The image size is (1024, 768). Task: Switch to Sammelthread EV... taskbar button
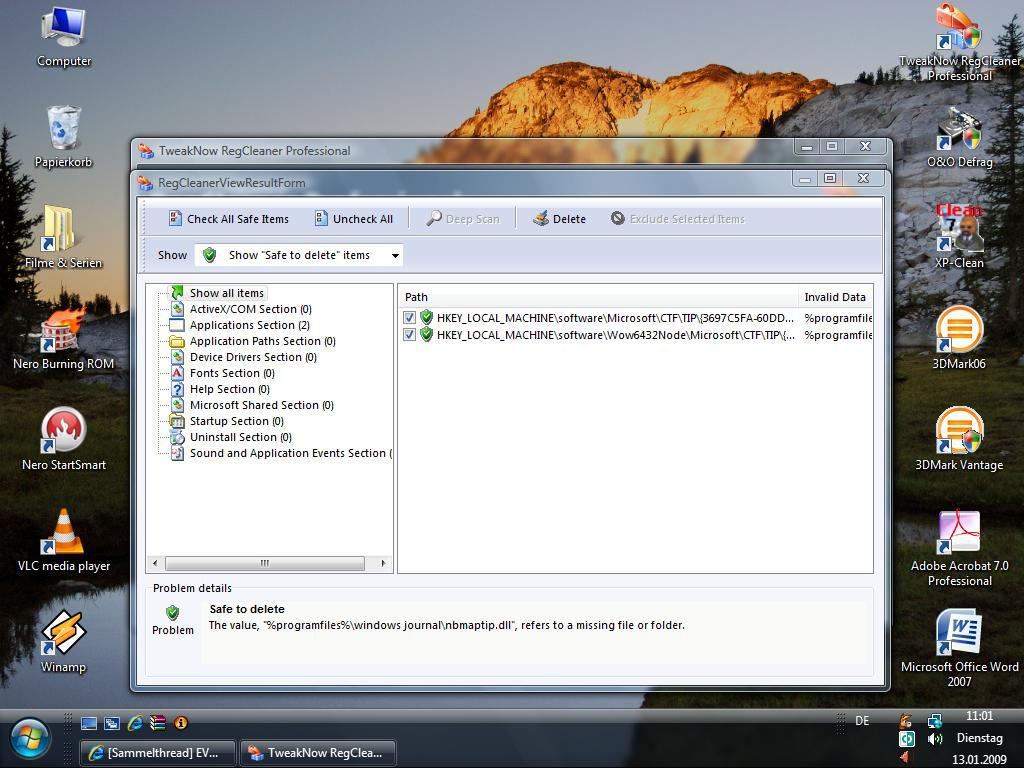pos(157,753)
